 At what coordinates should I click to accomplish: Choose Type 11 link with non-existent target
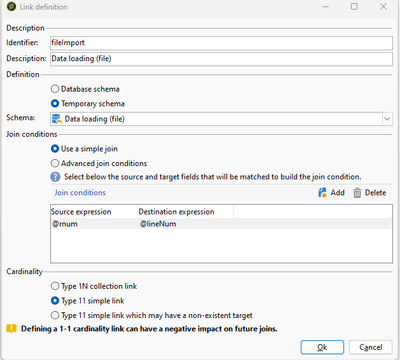(55, 315)
